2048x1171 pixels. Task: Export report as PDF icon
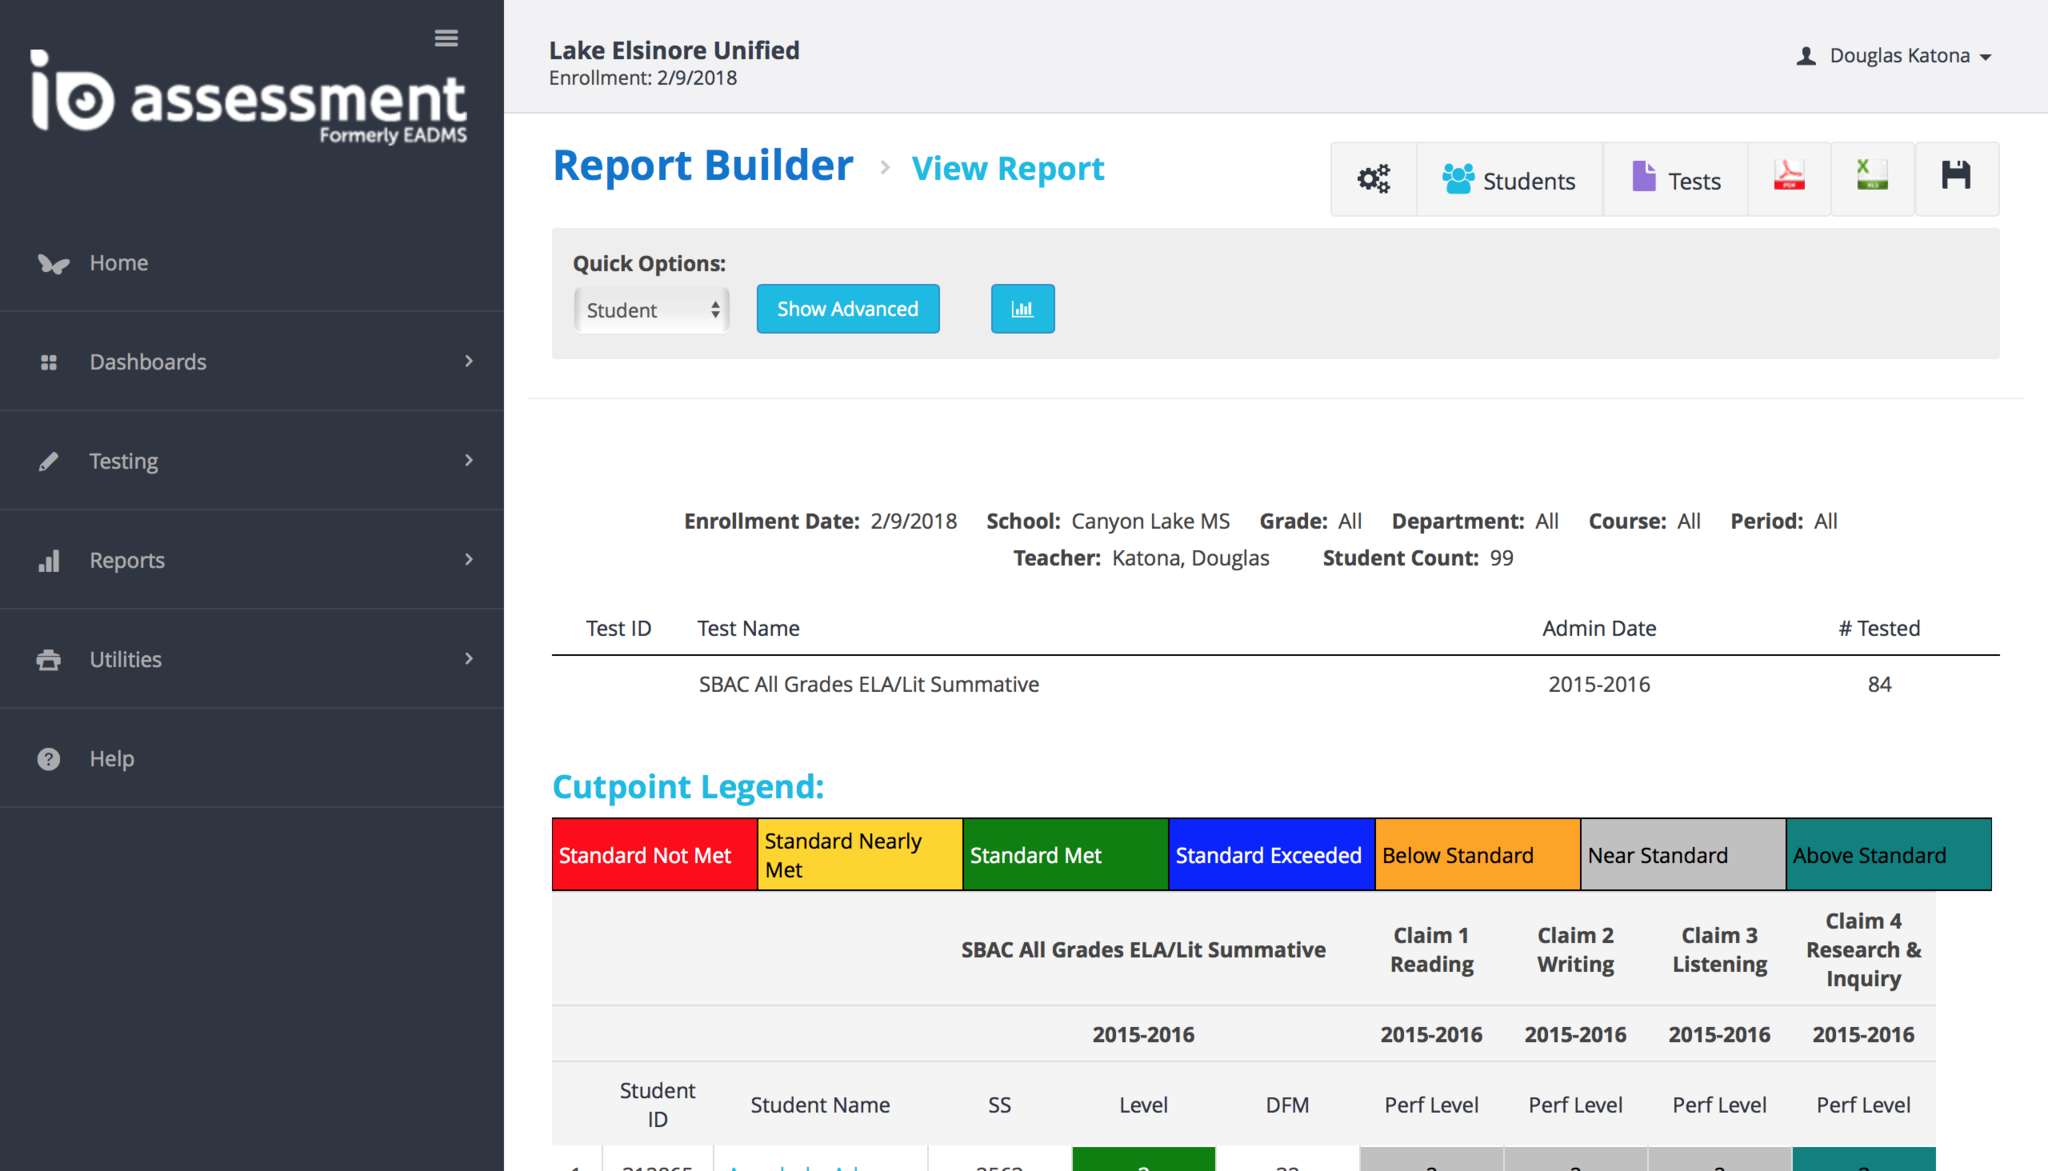click(x=1789, y=177)
